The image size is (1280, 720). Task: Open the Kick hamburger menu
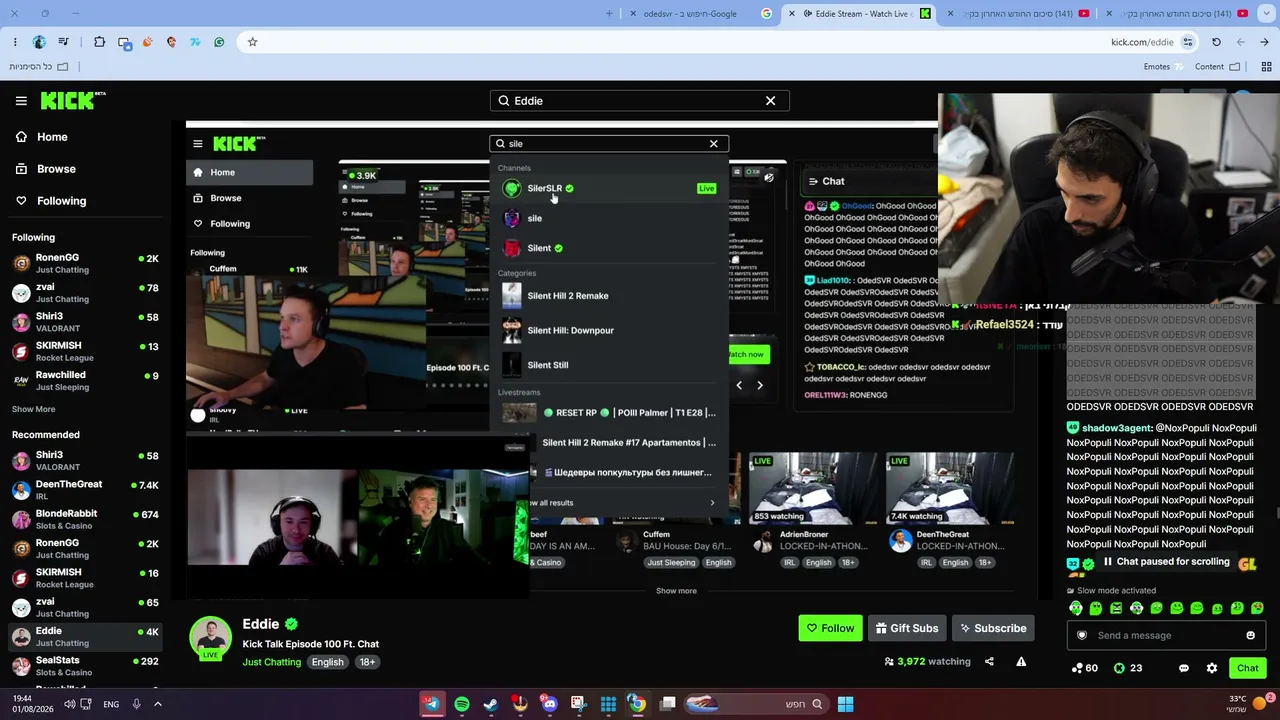21,101
